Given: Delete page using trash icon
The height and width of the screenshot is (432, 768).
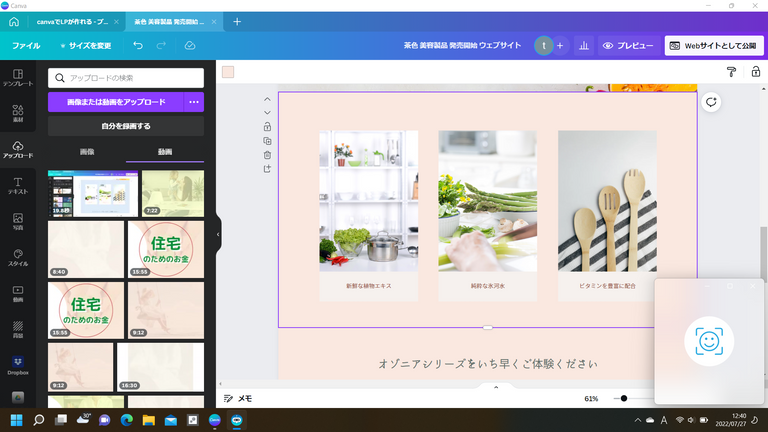Looking at the screenshot, I should point(267,155).
